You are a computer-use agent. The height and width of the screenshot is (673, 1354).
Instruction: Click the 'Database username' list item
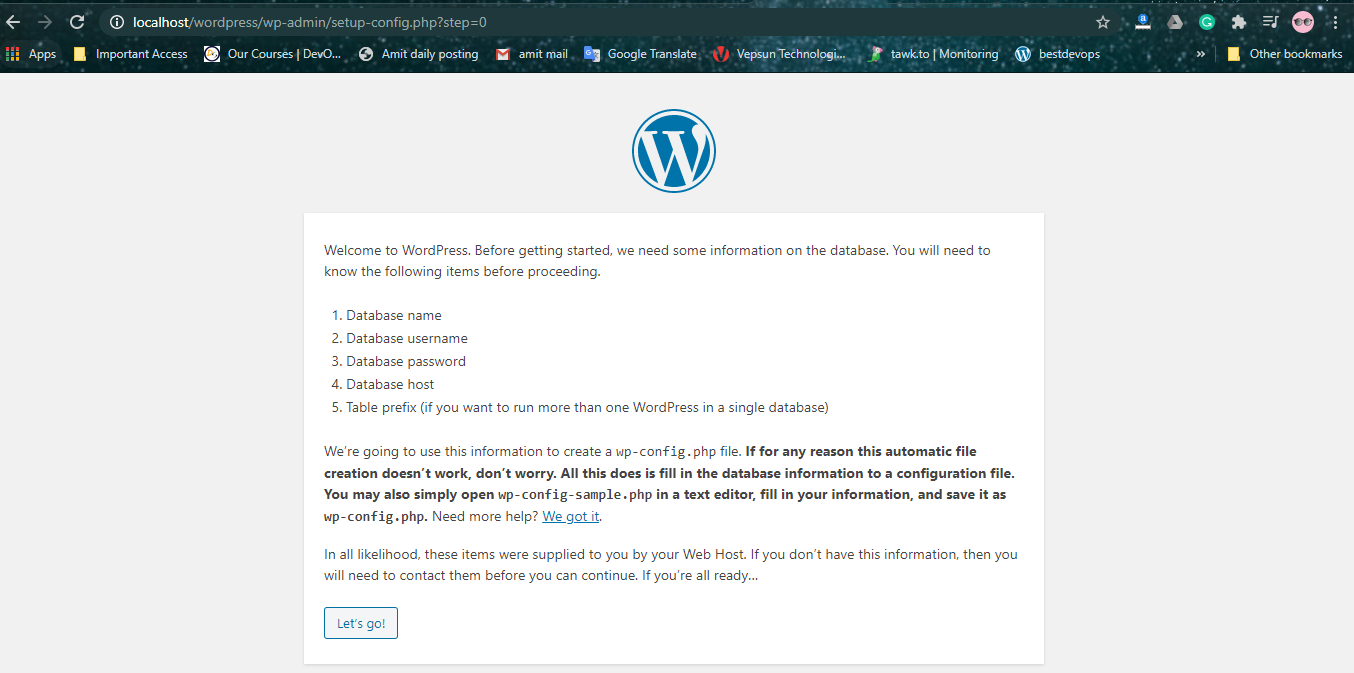[407, 338]
